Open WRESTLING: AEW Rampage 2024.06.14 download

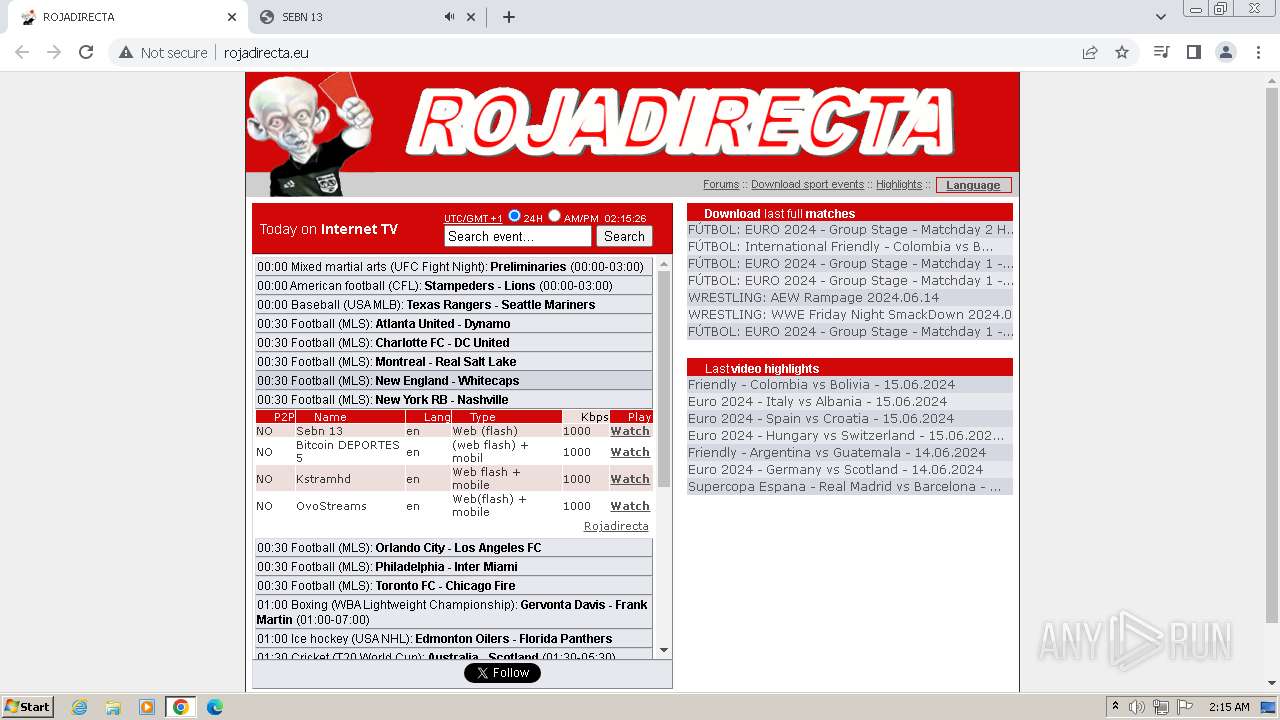tap(813, 298)
